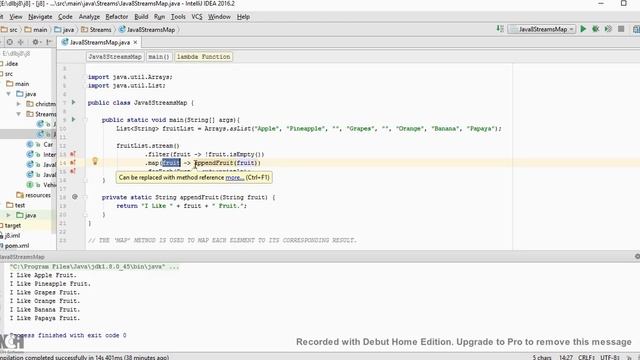The width and height of the screenshot is (640, 360).
Task: Open the Analyze menu
Action: 89,17
